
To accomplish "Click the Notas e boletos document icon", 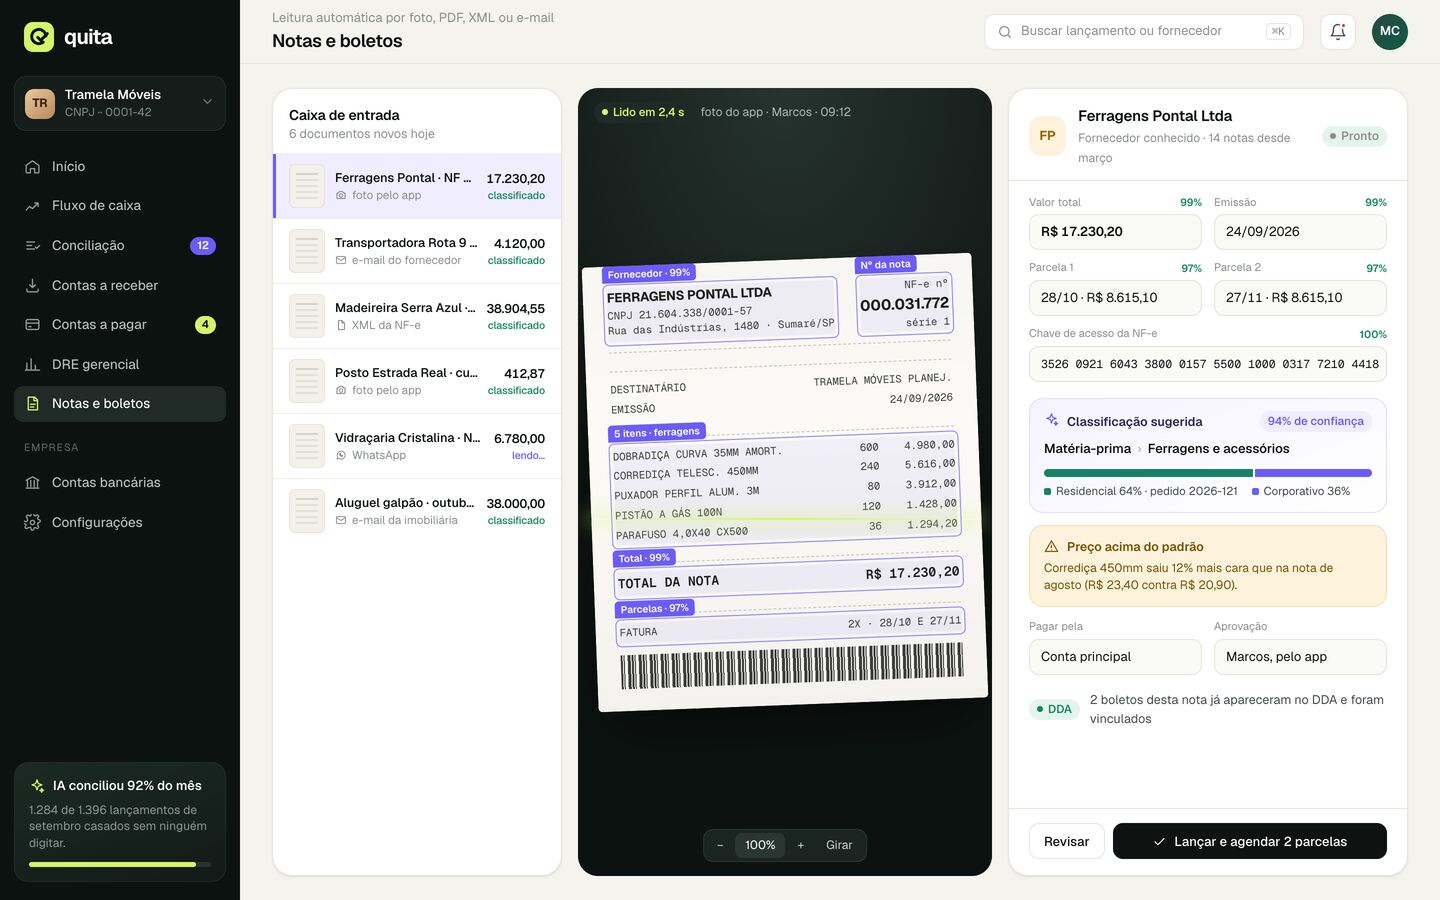I will coord(33,404).
